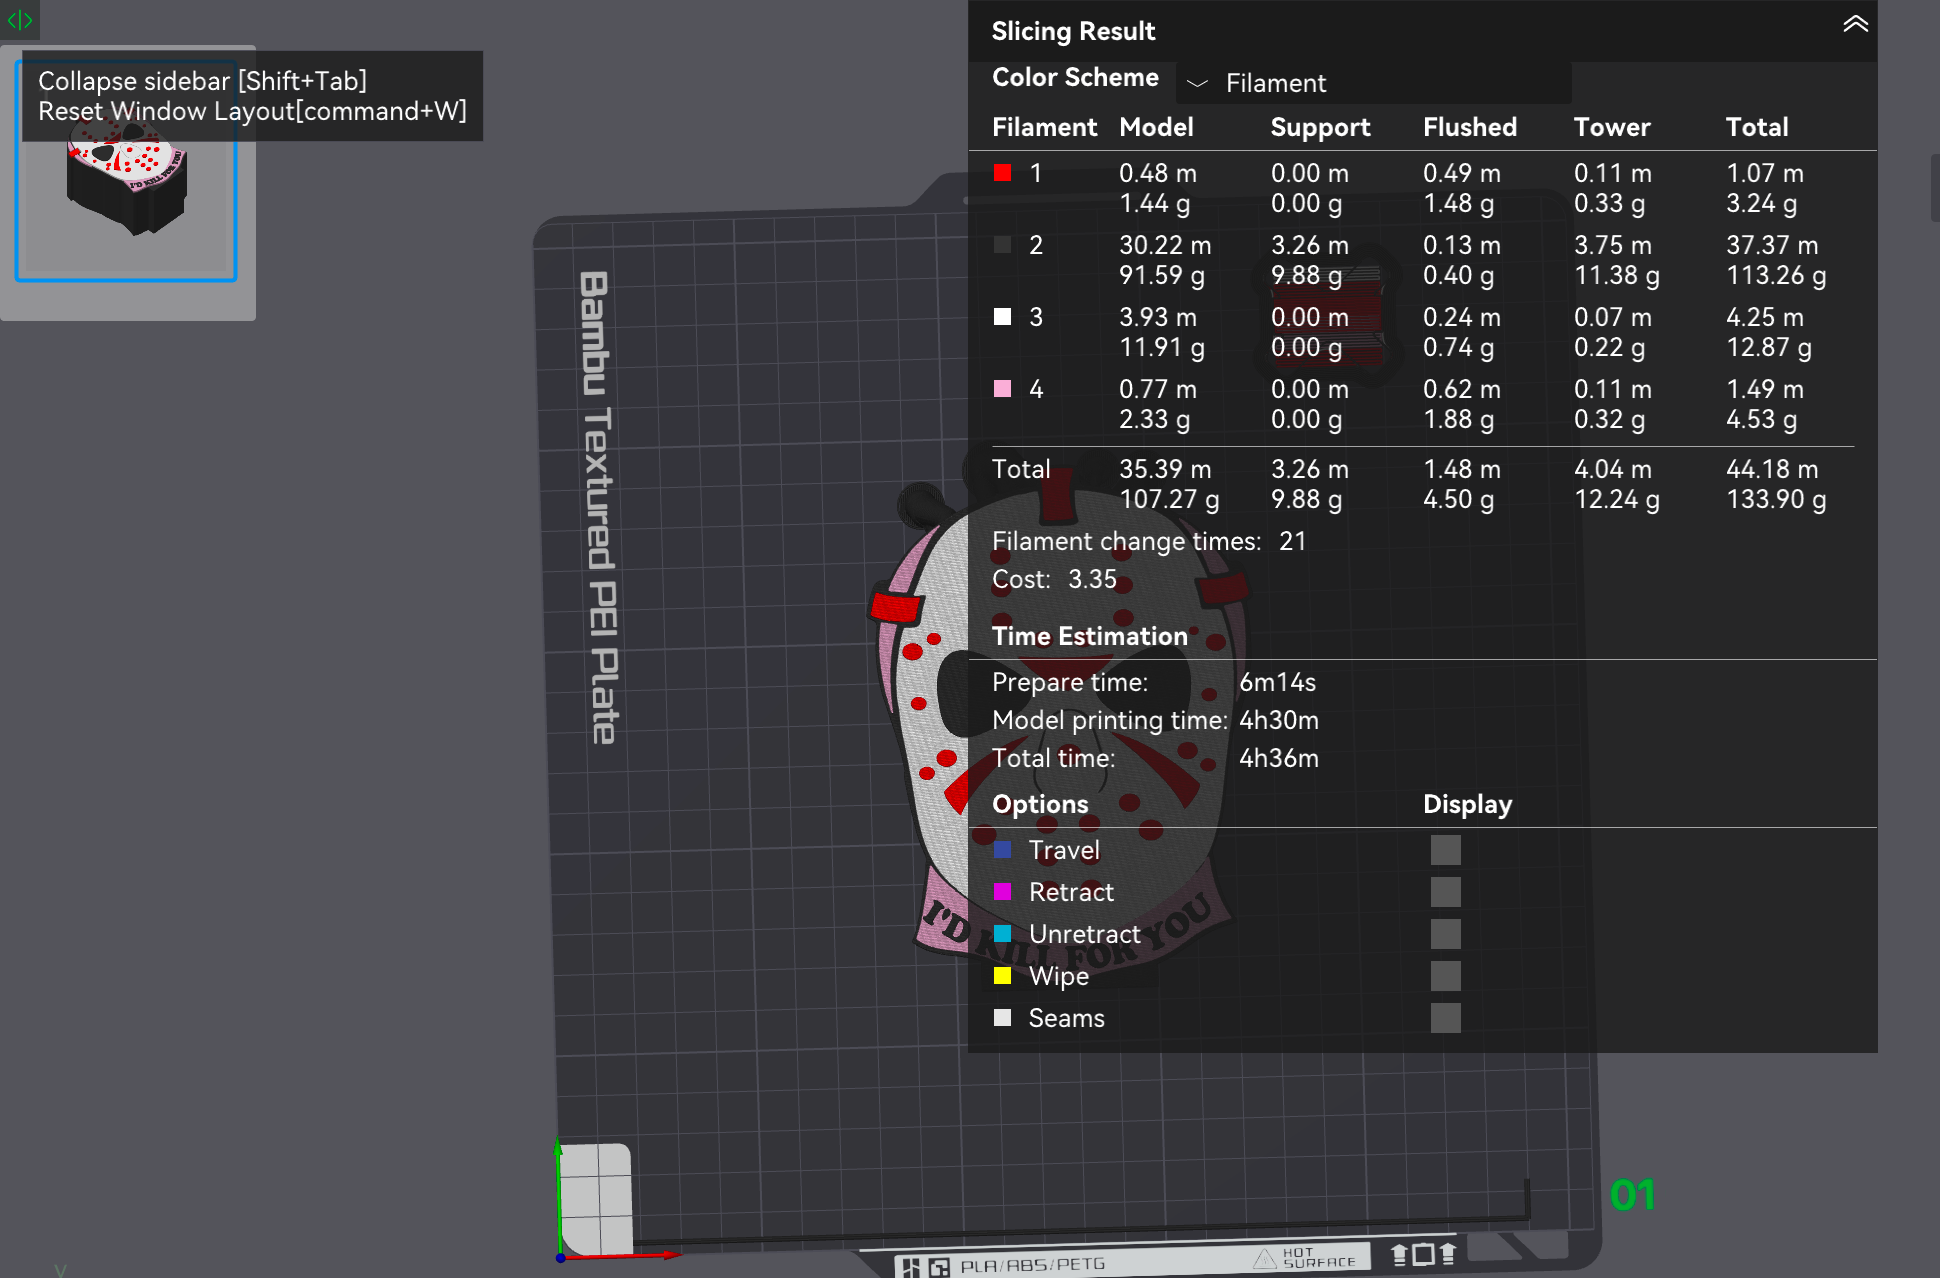
Task: Toggle Travel display checkbox
Action: (1445, 850)
